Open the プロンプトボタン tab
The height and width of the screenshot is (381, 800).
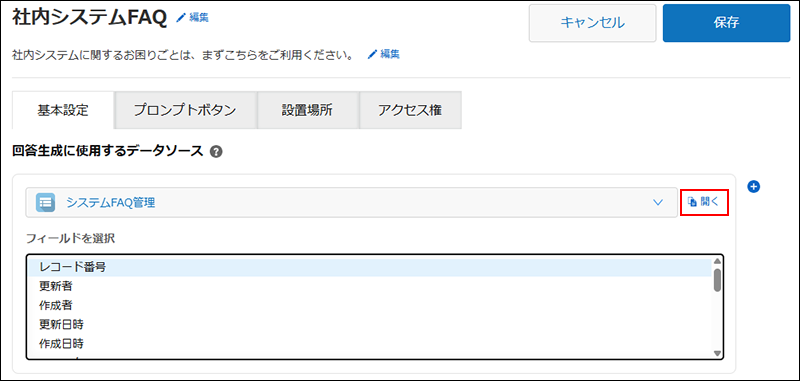pyautogui.click(x=186, y=110)
